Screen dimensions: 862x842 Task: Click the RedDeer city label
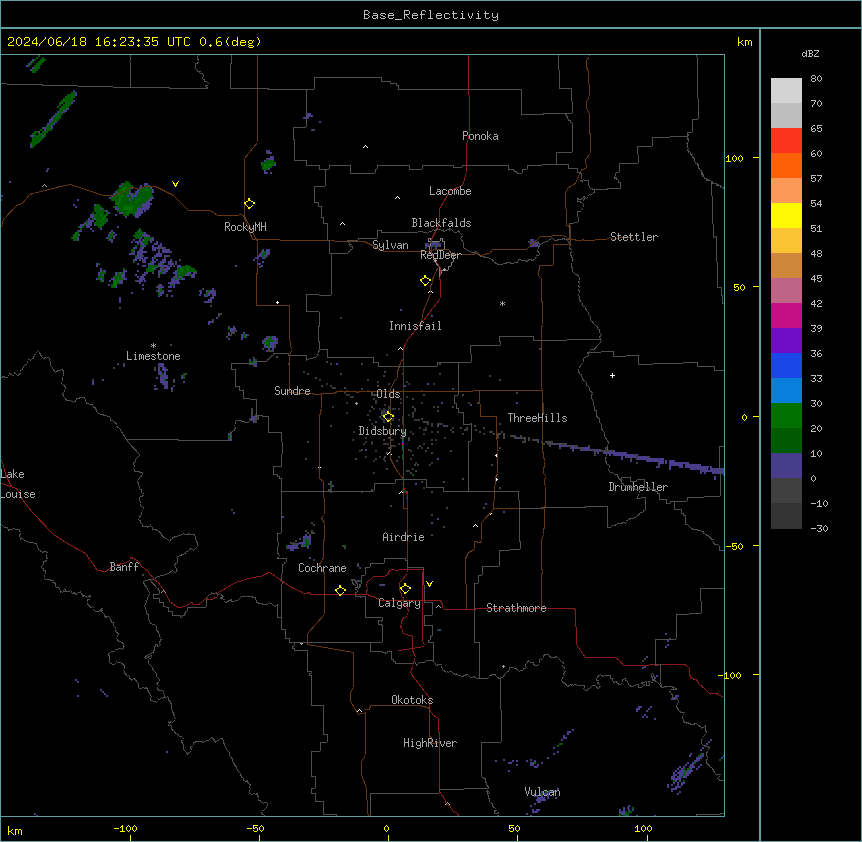pyautogui.click(x=440, y=255)
